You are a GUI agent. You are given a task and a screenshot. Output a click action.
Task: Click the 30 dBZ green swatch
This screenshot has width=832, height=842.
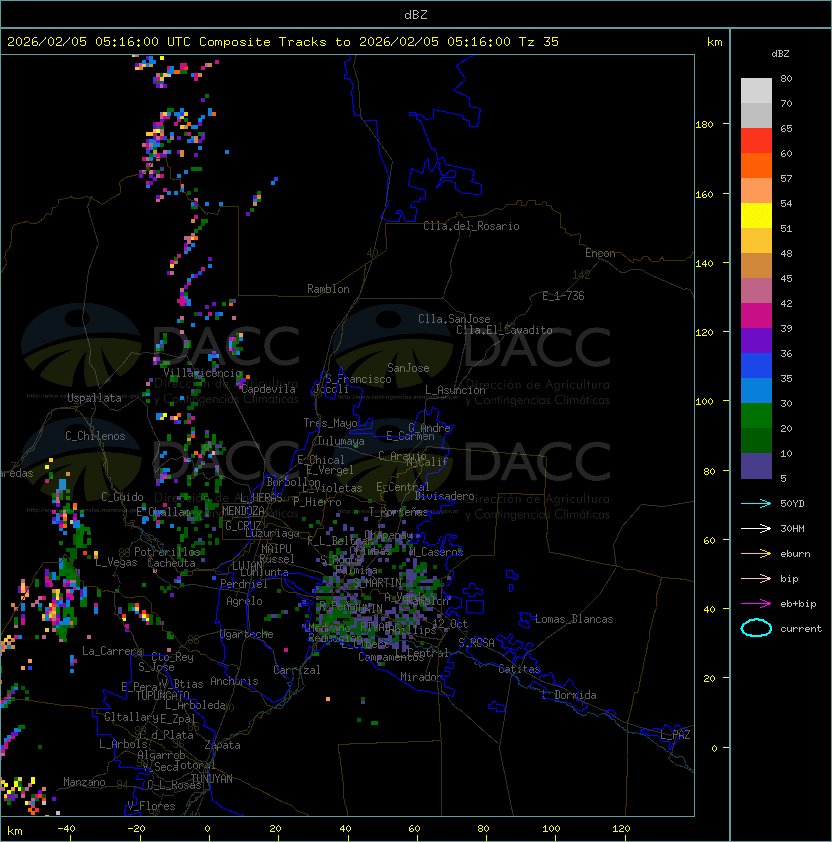[x=756, y=416]
